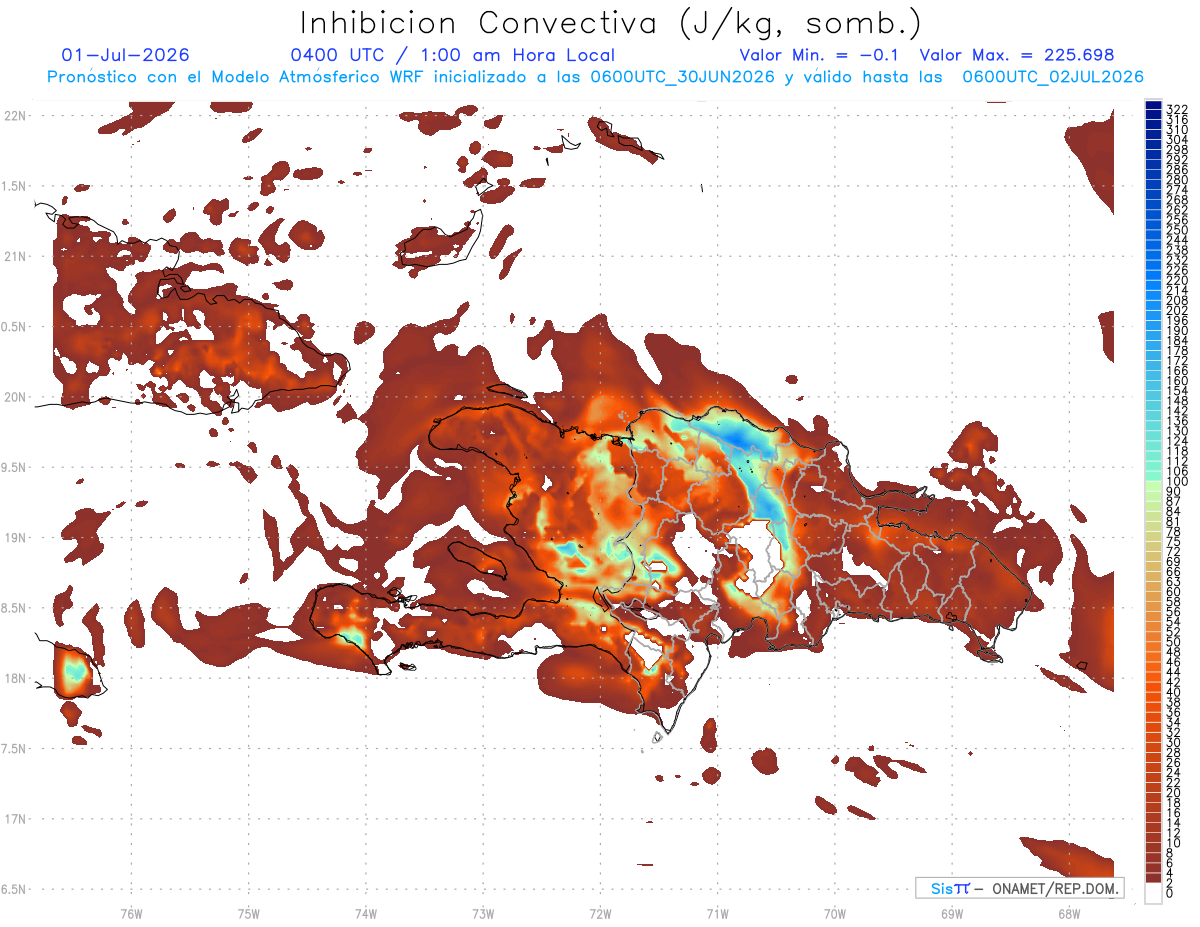The width and height of the screenshot is (1200, 927).
Task: Click the '76W' longitude label
Action: (131, 913)
